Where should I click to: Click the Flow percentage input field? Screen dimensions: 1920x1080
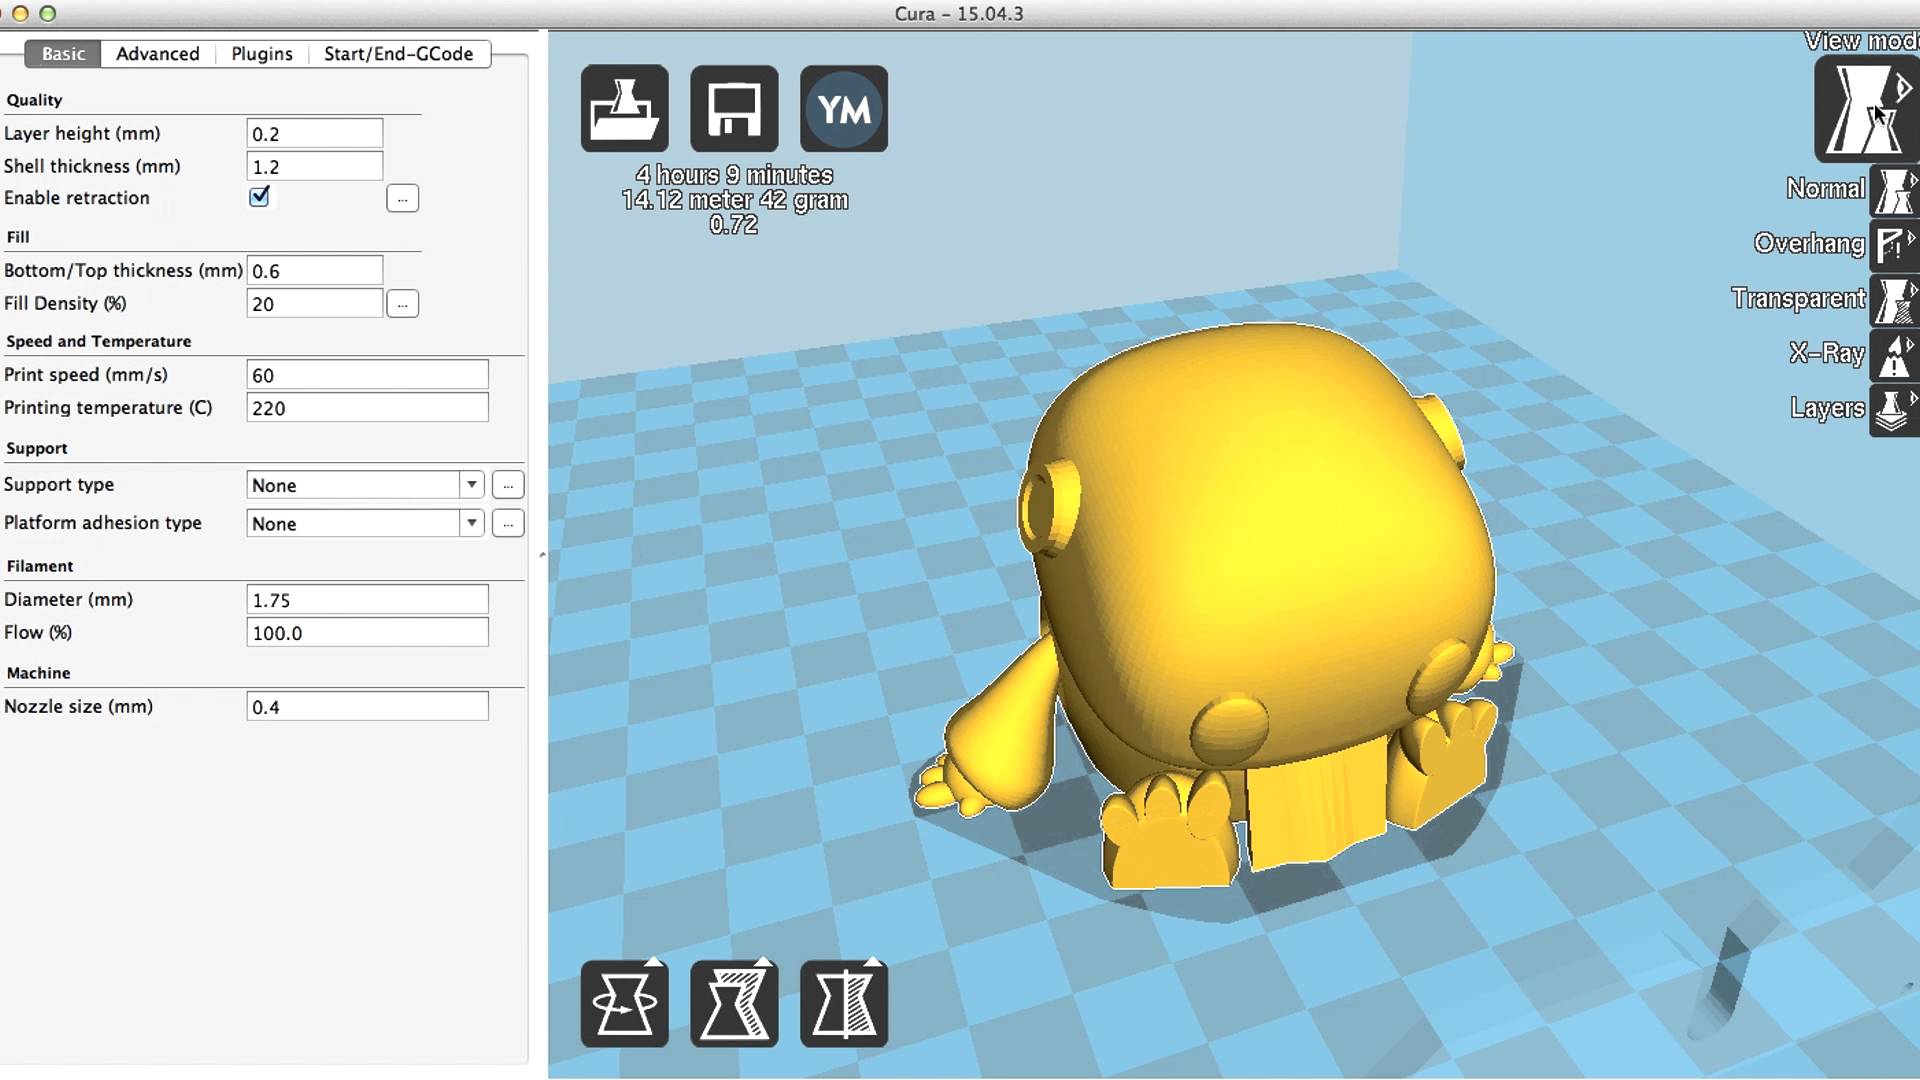[x=367, y=633]
